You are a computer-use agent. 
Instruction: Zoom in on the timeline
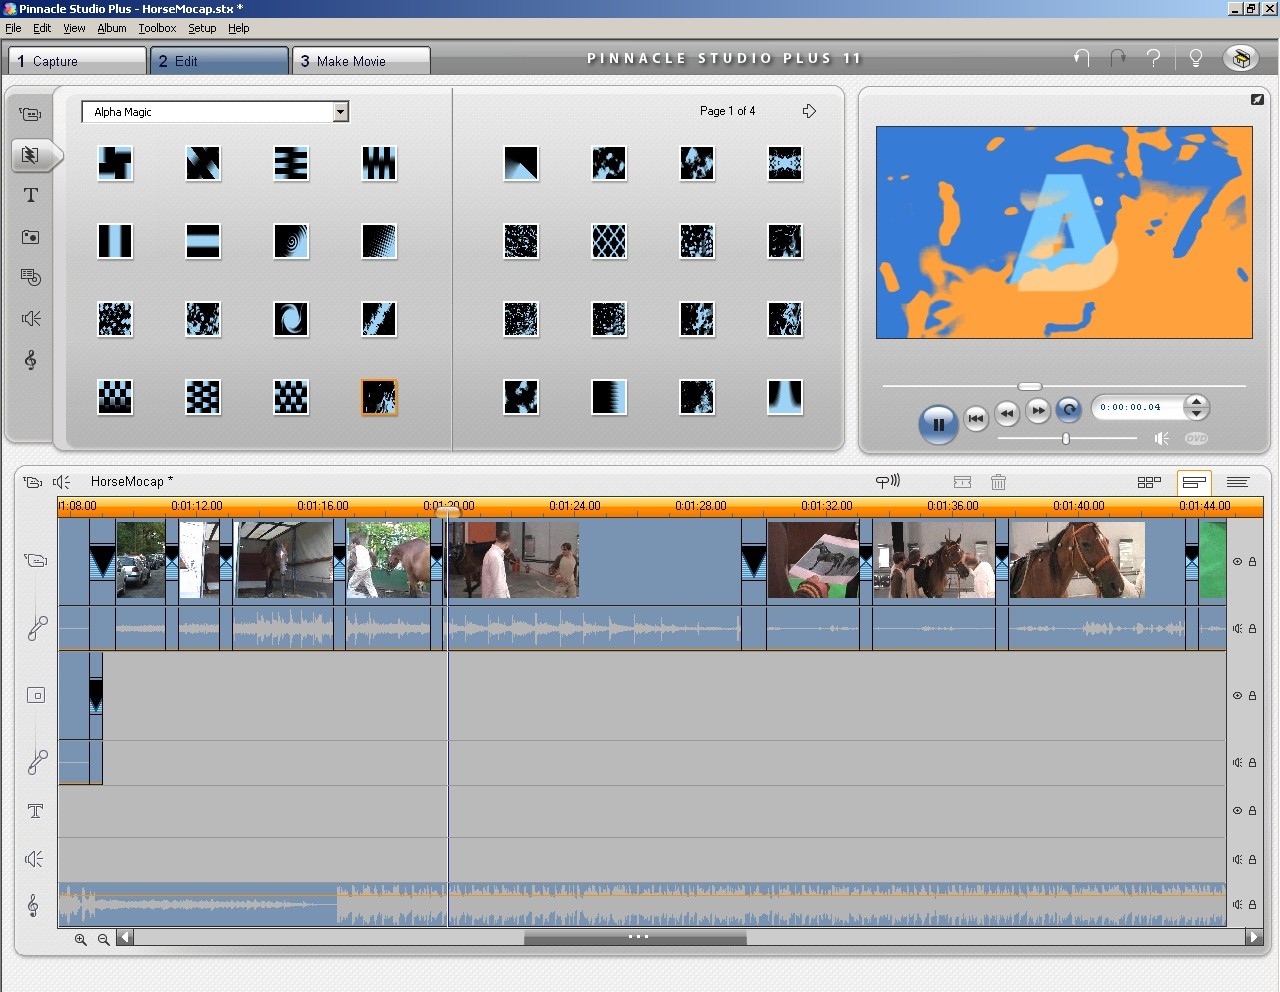[x=81, y=939]
